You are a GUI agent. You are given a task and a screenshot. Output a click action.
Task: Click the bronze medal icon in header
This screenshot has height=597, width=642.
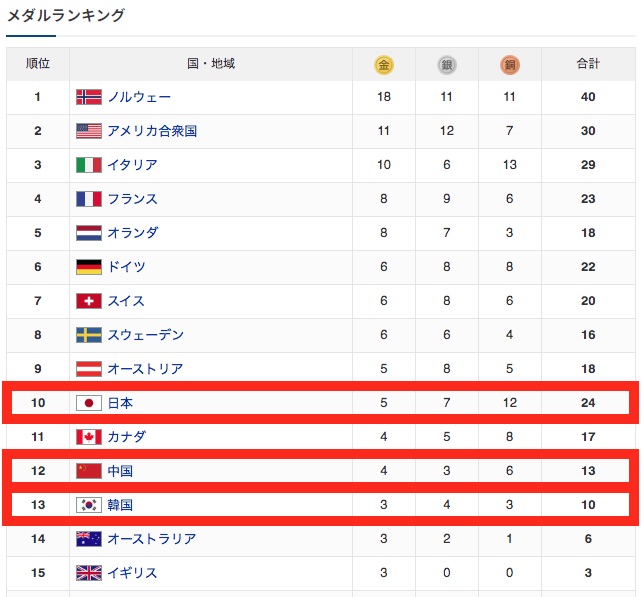tap(510, 65)
